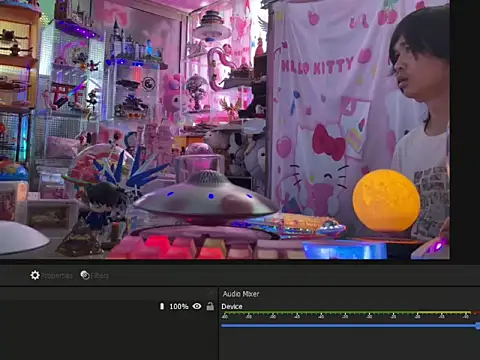
Task: Click the 100% indicator in the source row
Action: click(179, 306)
